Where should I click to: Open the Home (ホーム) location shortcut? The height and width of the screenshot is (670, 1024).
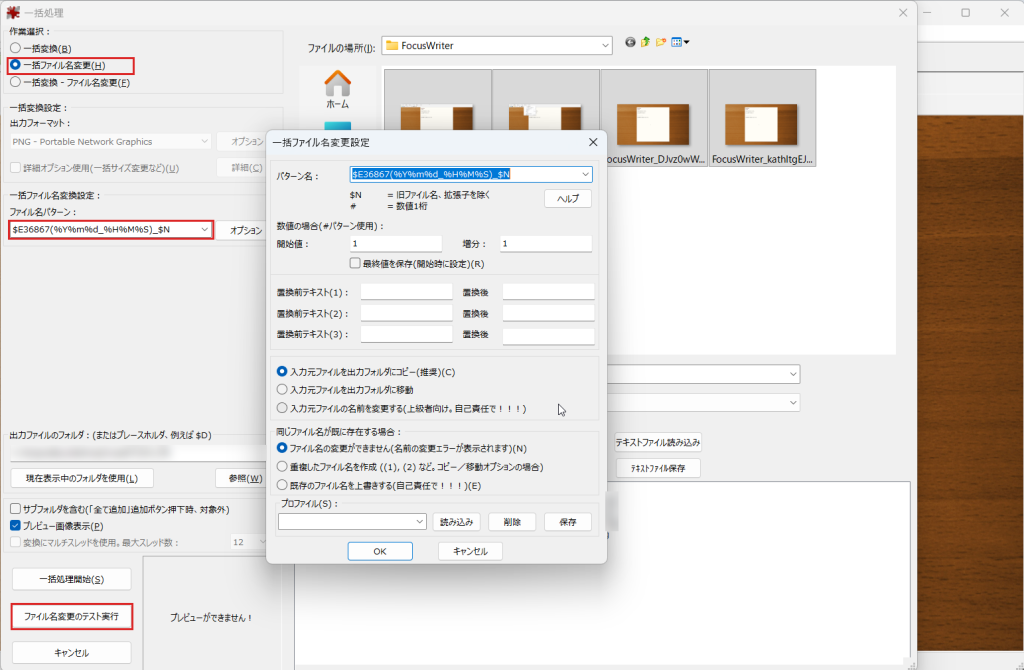tap(337, 89)
